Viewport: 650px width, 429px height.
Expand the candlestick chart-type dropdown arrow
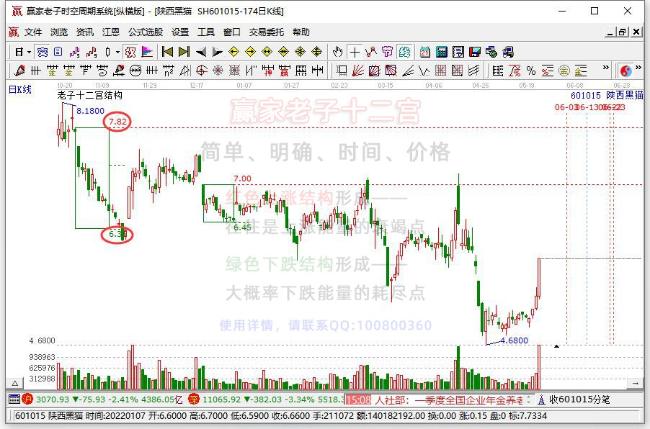pyautogui.click(x=118, y=52)
